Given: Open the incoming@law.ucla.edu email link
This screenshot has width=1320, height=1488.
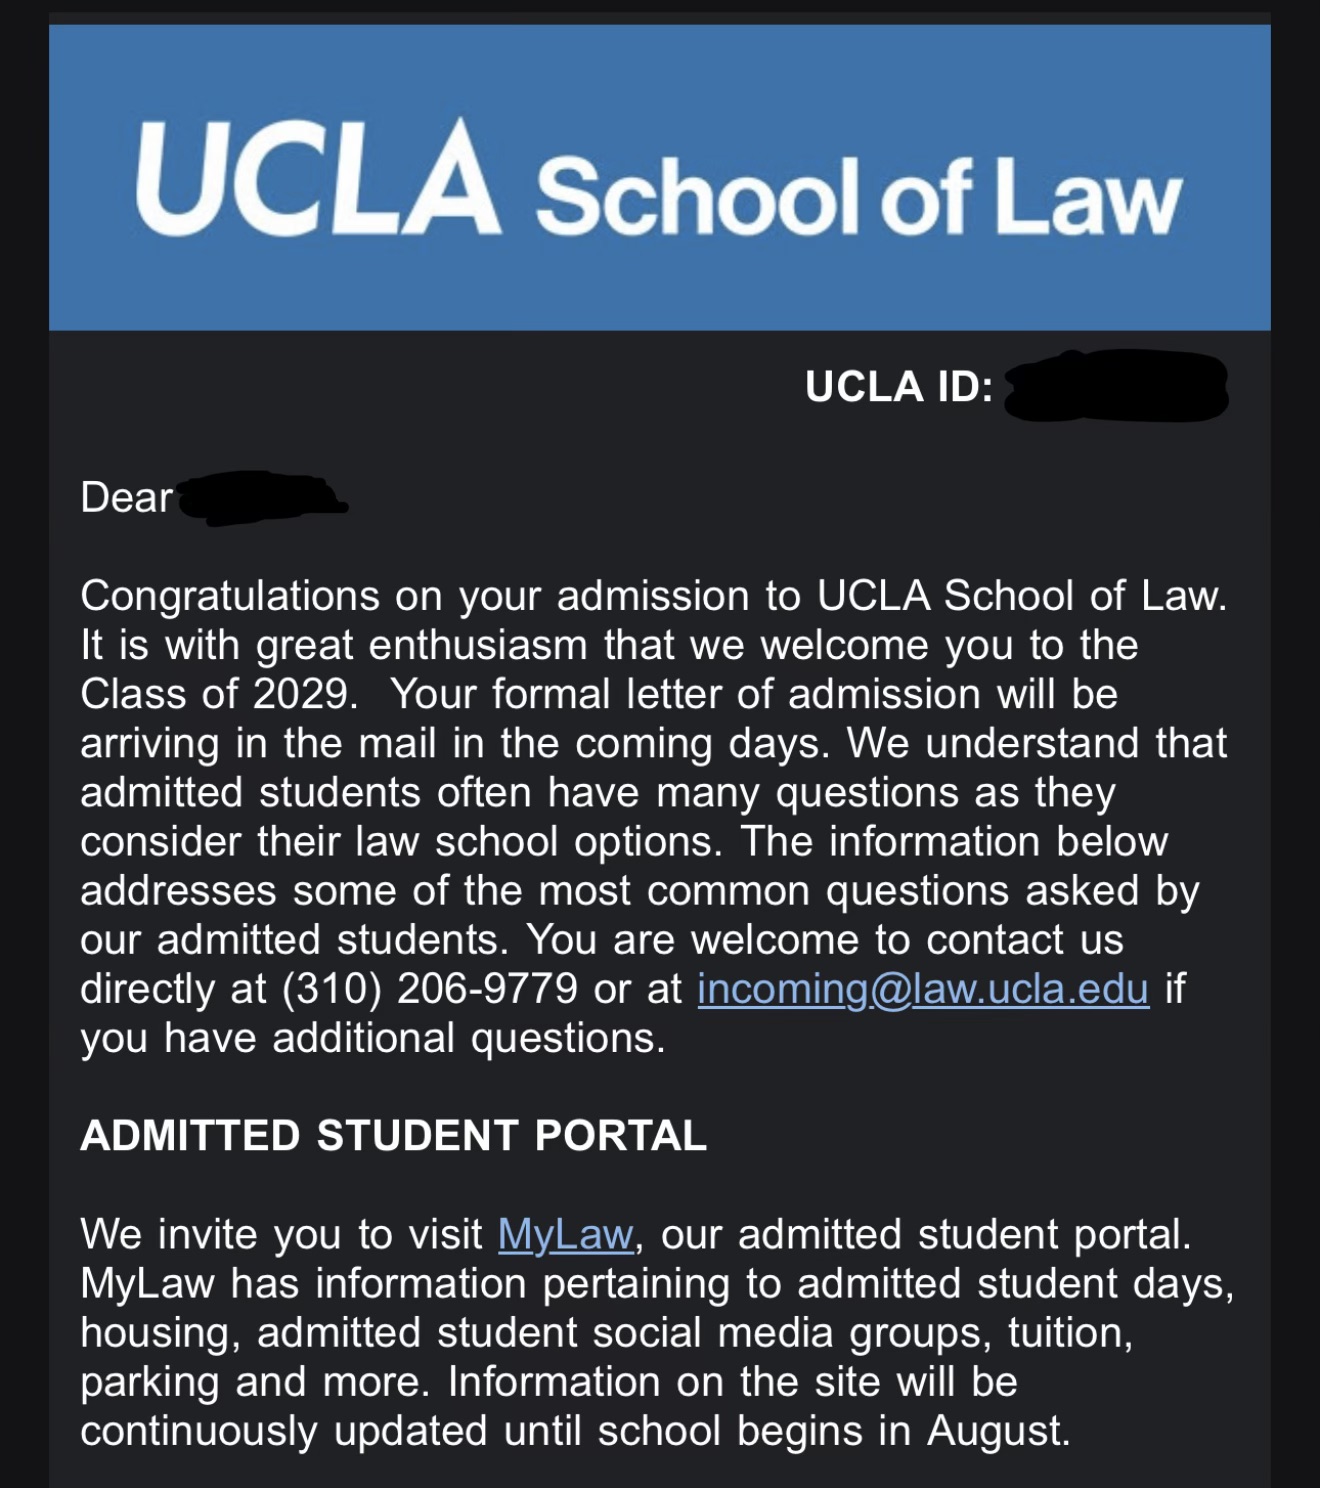Looking at the screenshot, I should pos(923,989).
